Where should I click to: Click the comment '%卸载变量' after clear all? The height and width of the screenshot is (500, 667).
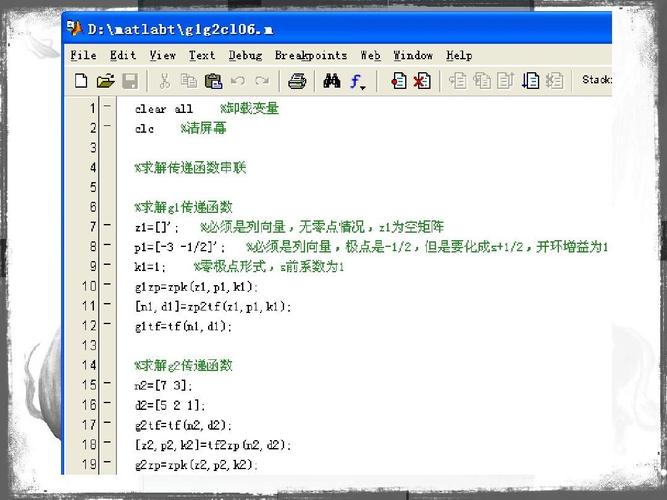click(249, 109)
